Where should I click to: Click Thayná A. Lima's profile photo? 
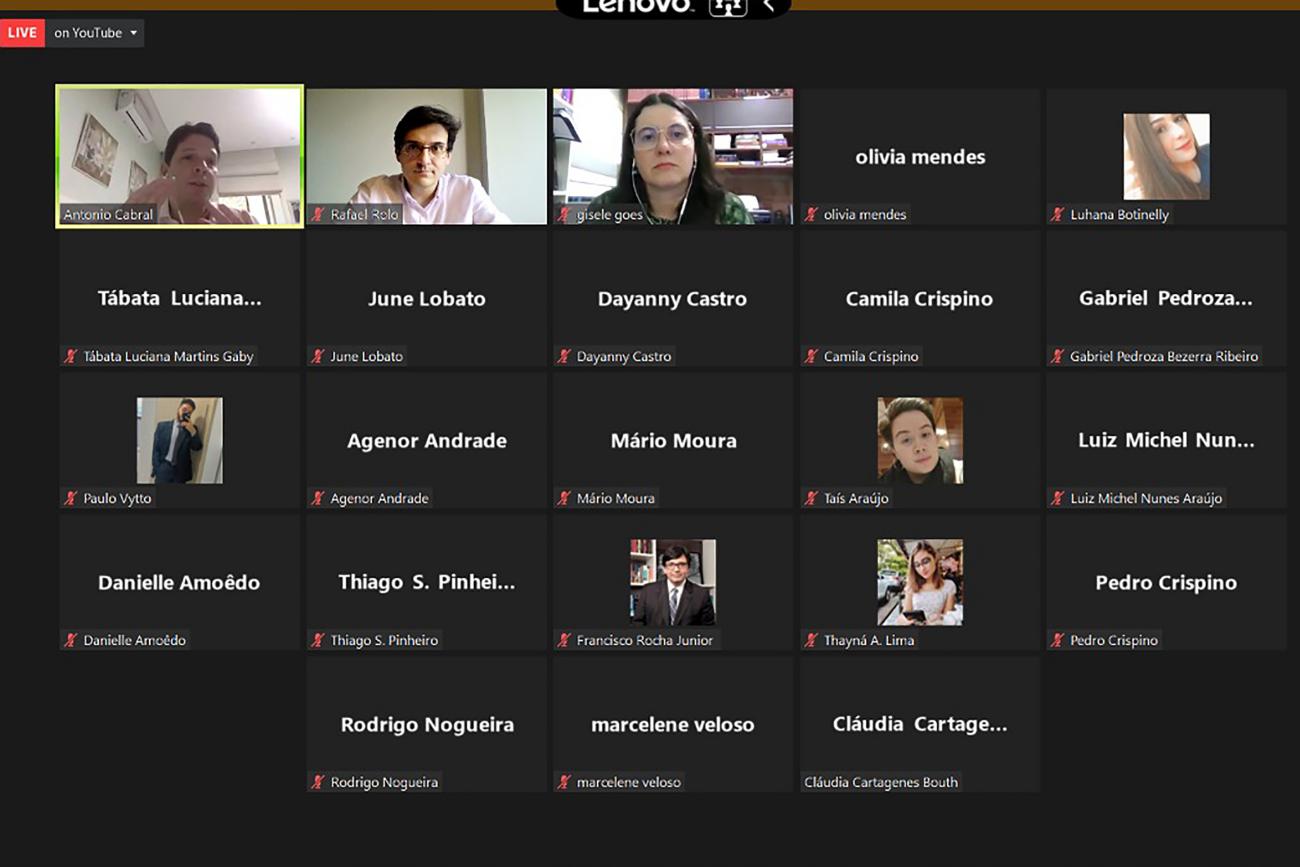tap(920, 583)
